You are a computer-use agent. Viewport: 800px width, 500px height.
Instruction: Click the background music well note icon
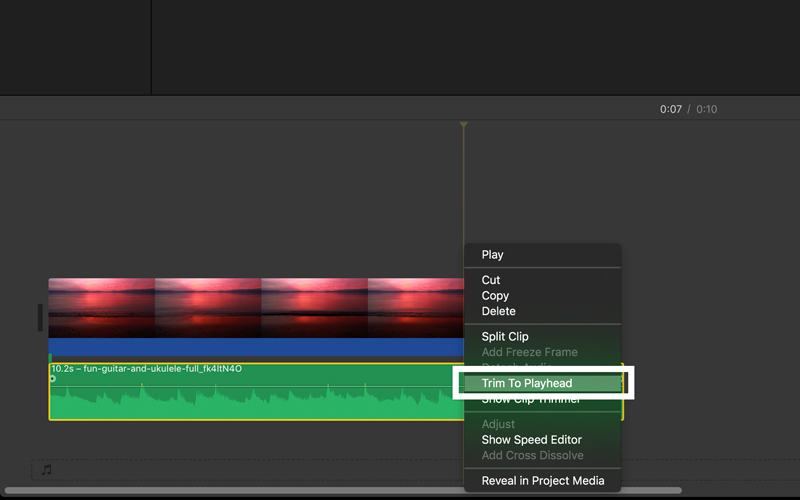(46, 470)
